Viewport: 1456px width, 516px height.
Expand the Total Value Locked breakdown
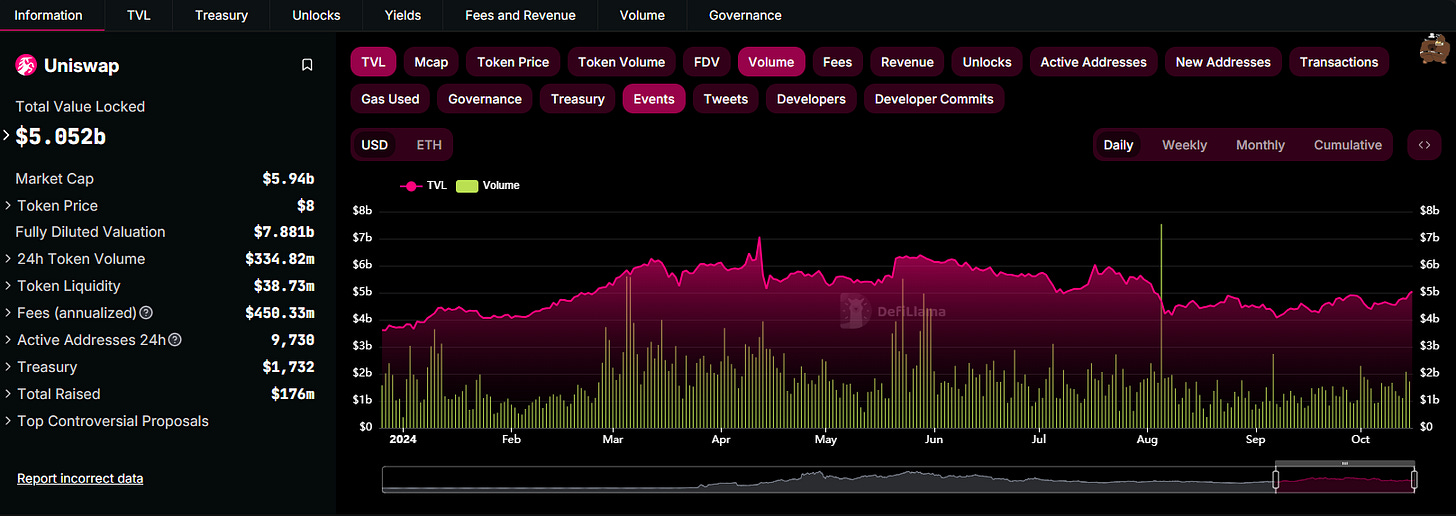click(x=7, y=134)
